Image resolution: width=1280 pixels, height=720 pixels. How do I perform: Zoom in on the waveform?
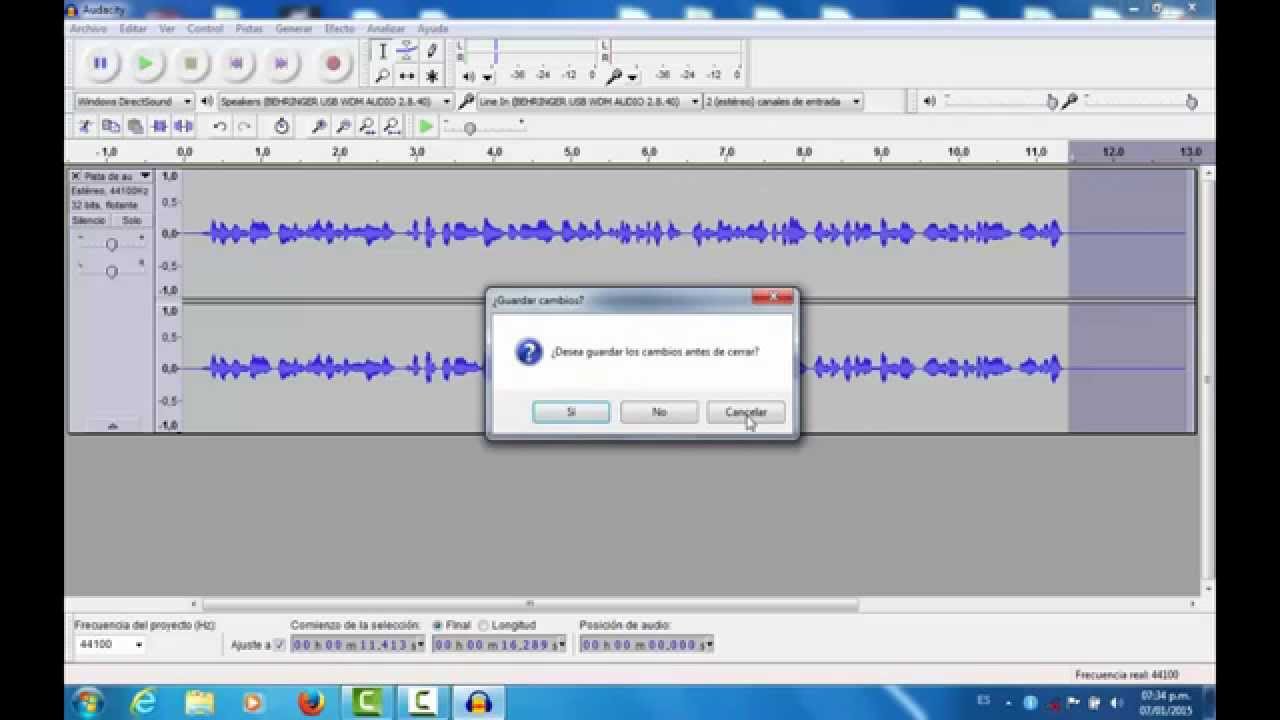[318, 126]
